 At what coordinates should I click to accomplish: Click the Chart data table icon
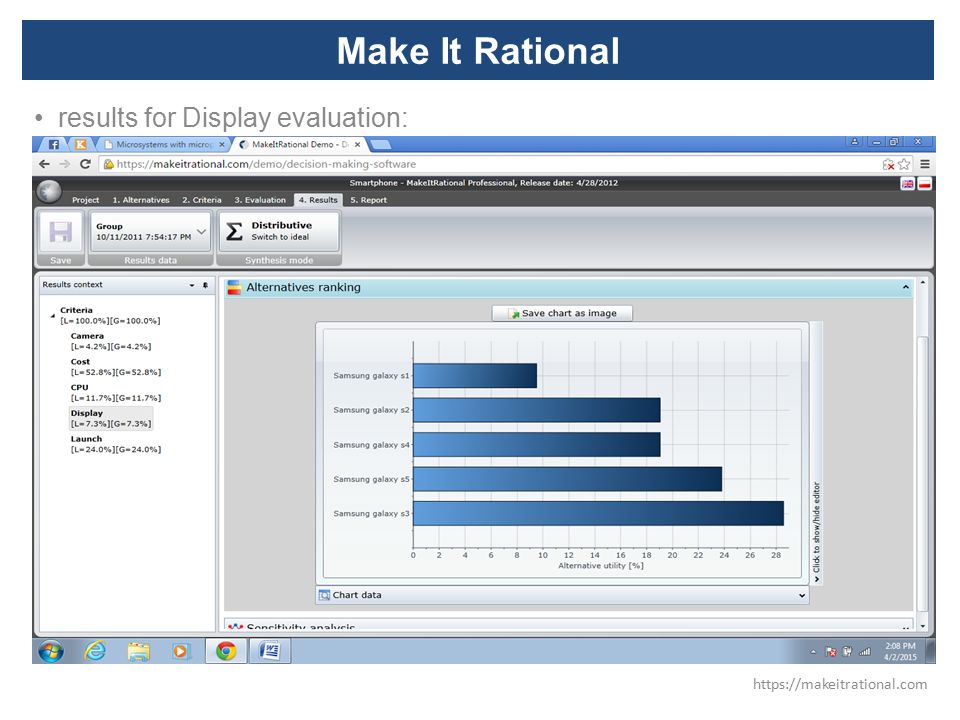[324, 595]
